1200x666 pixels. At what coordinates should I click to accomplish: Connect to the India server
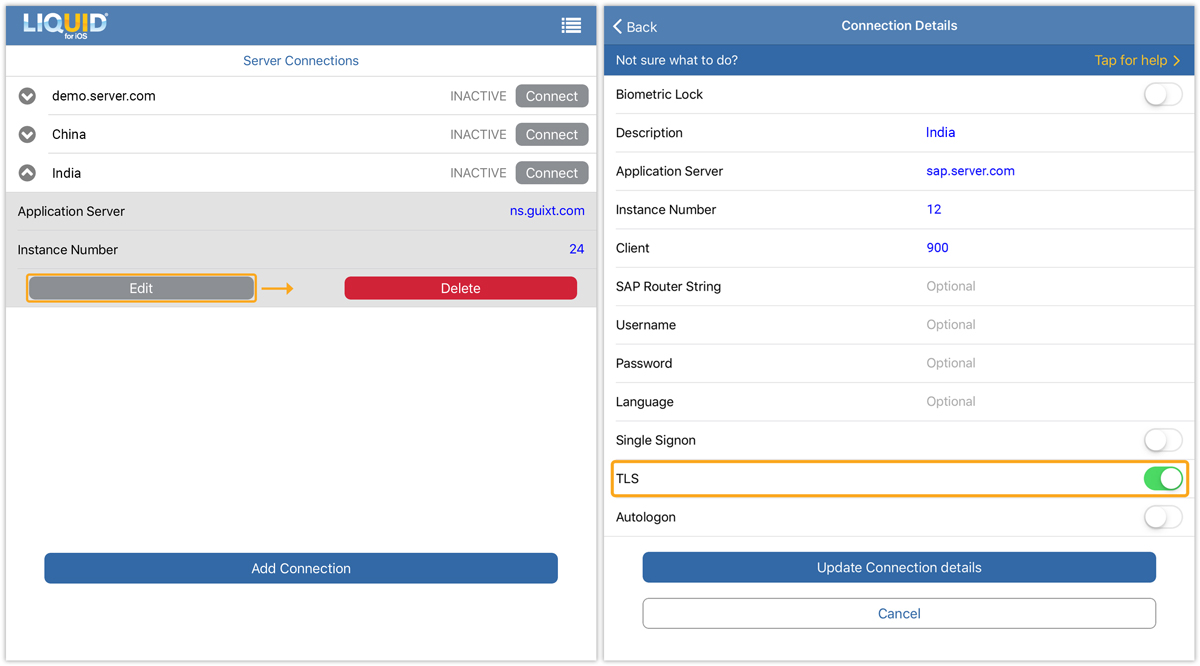pos(552,173)
